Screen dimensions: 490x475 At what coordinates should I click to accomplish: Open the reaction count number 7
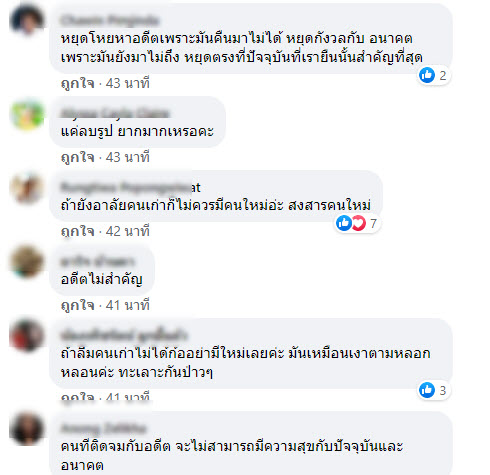tap(373, 223)
